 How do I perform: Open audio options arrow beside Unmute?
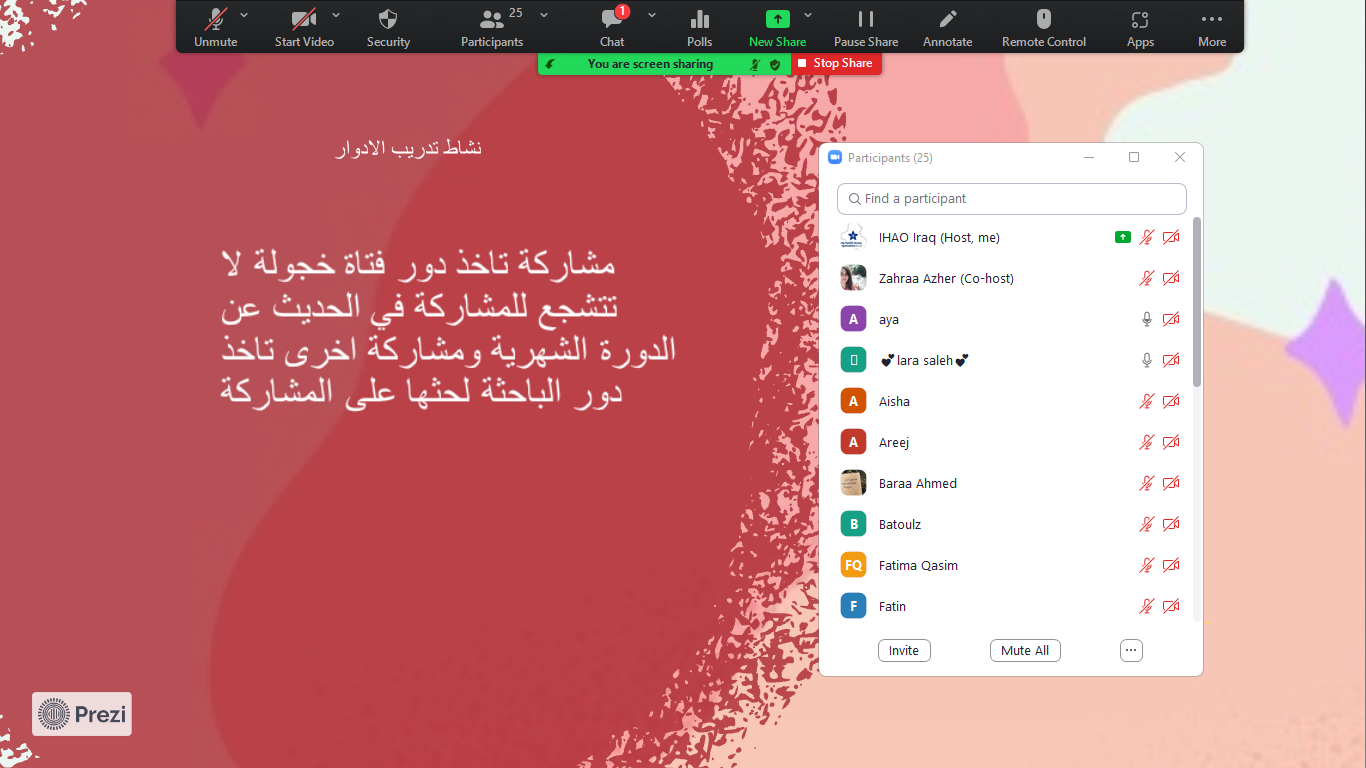[x=244, y=15]
